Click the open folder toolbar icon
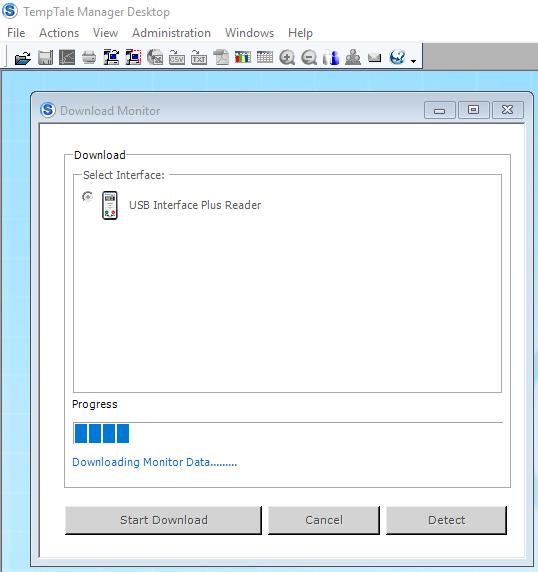 (23, 58)
